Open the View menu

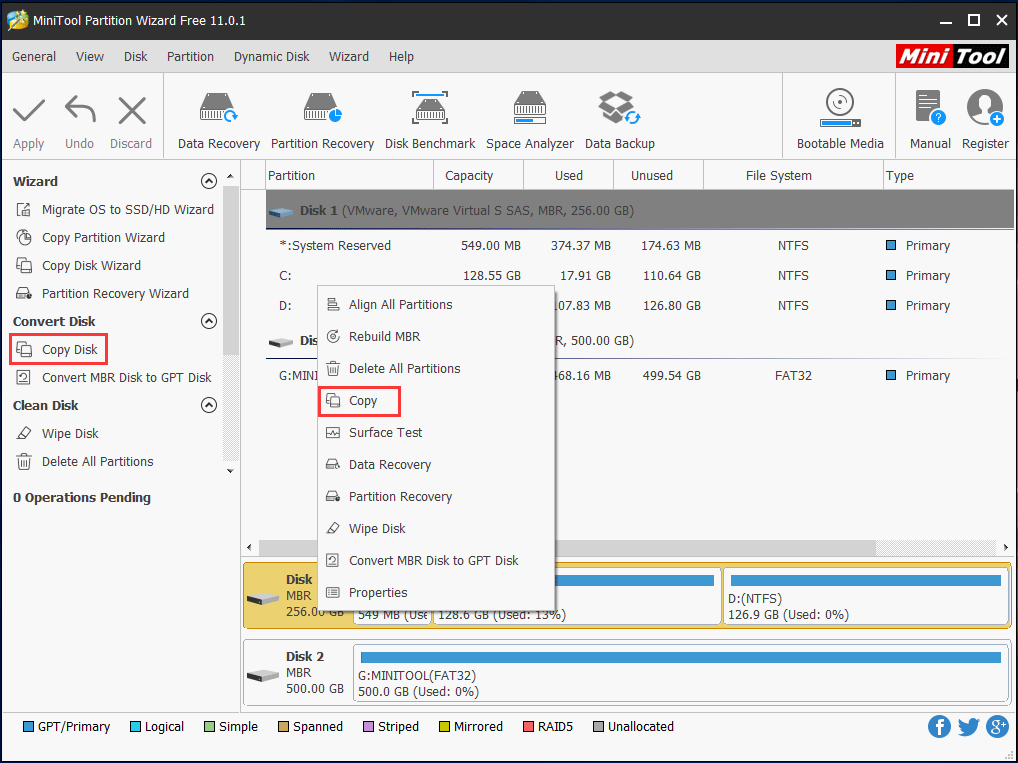pyautogui.click(x=90, y=56)
